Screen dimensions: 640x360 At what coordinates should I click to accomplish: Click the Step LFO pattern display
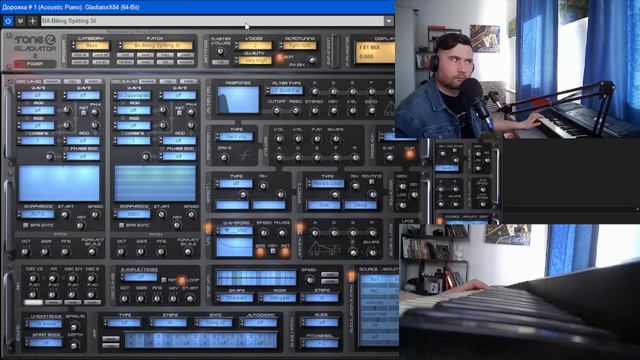(256, 278)
